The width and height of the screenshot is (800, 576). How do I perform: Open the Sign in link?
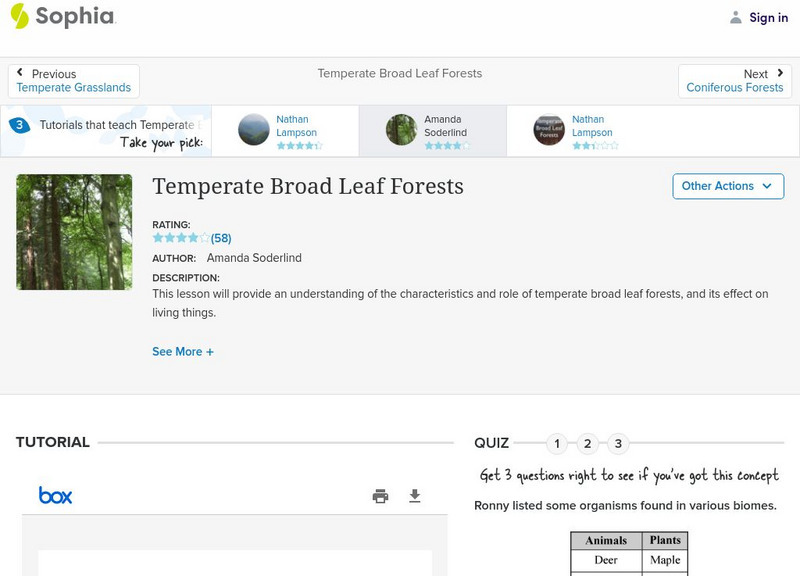pyautogui.click(x=768, y=17)
